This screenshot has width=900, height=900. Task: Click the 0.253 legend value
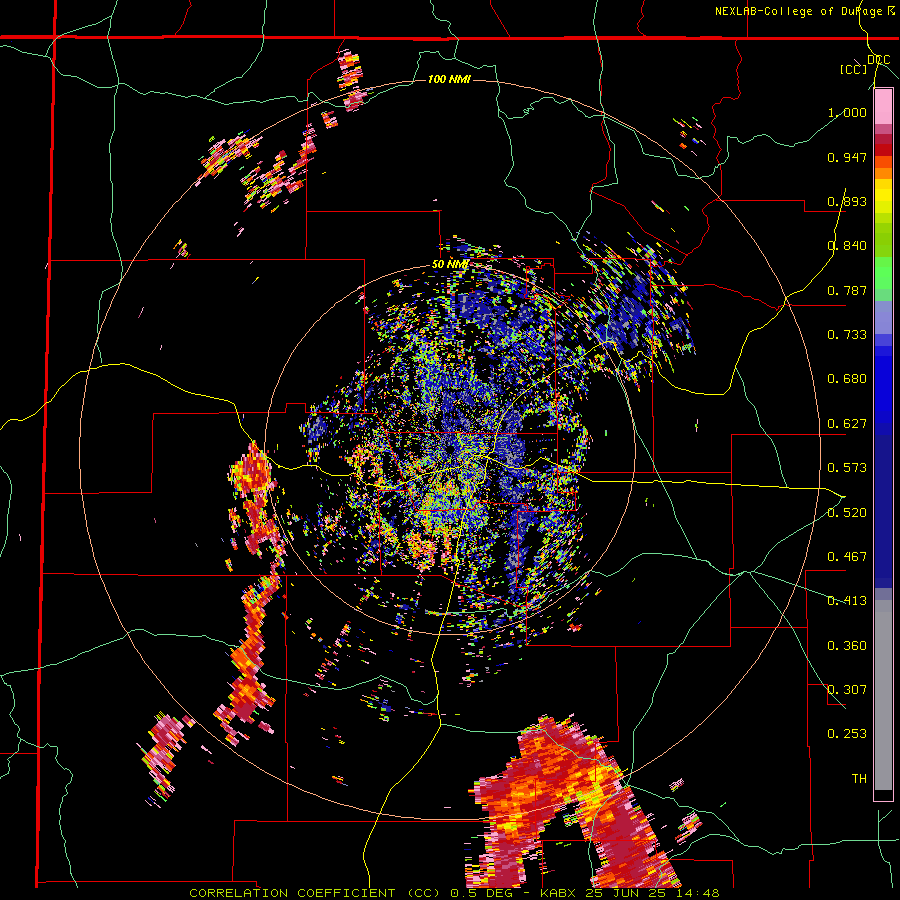[847, 734]
